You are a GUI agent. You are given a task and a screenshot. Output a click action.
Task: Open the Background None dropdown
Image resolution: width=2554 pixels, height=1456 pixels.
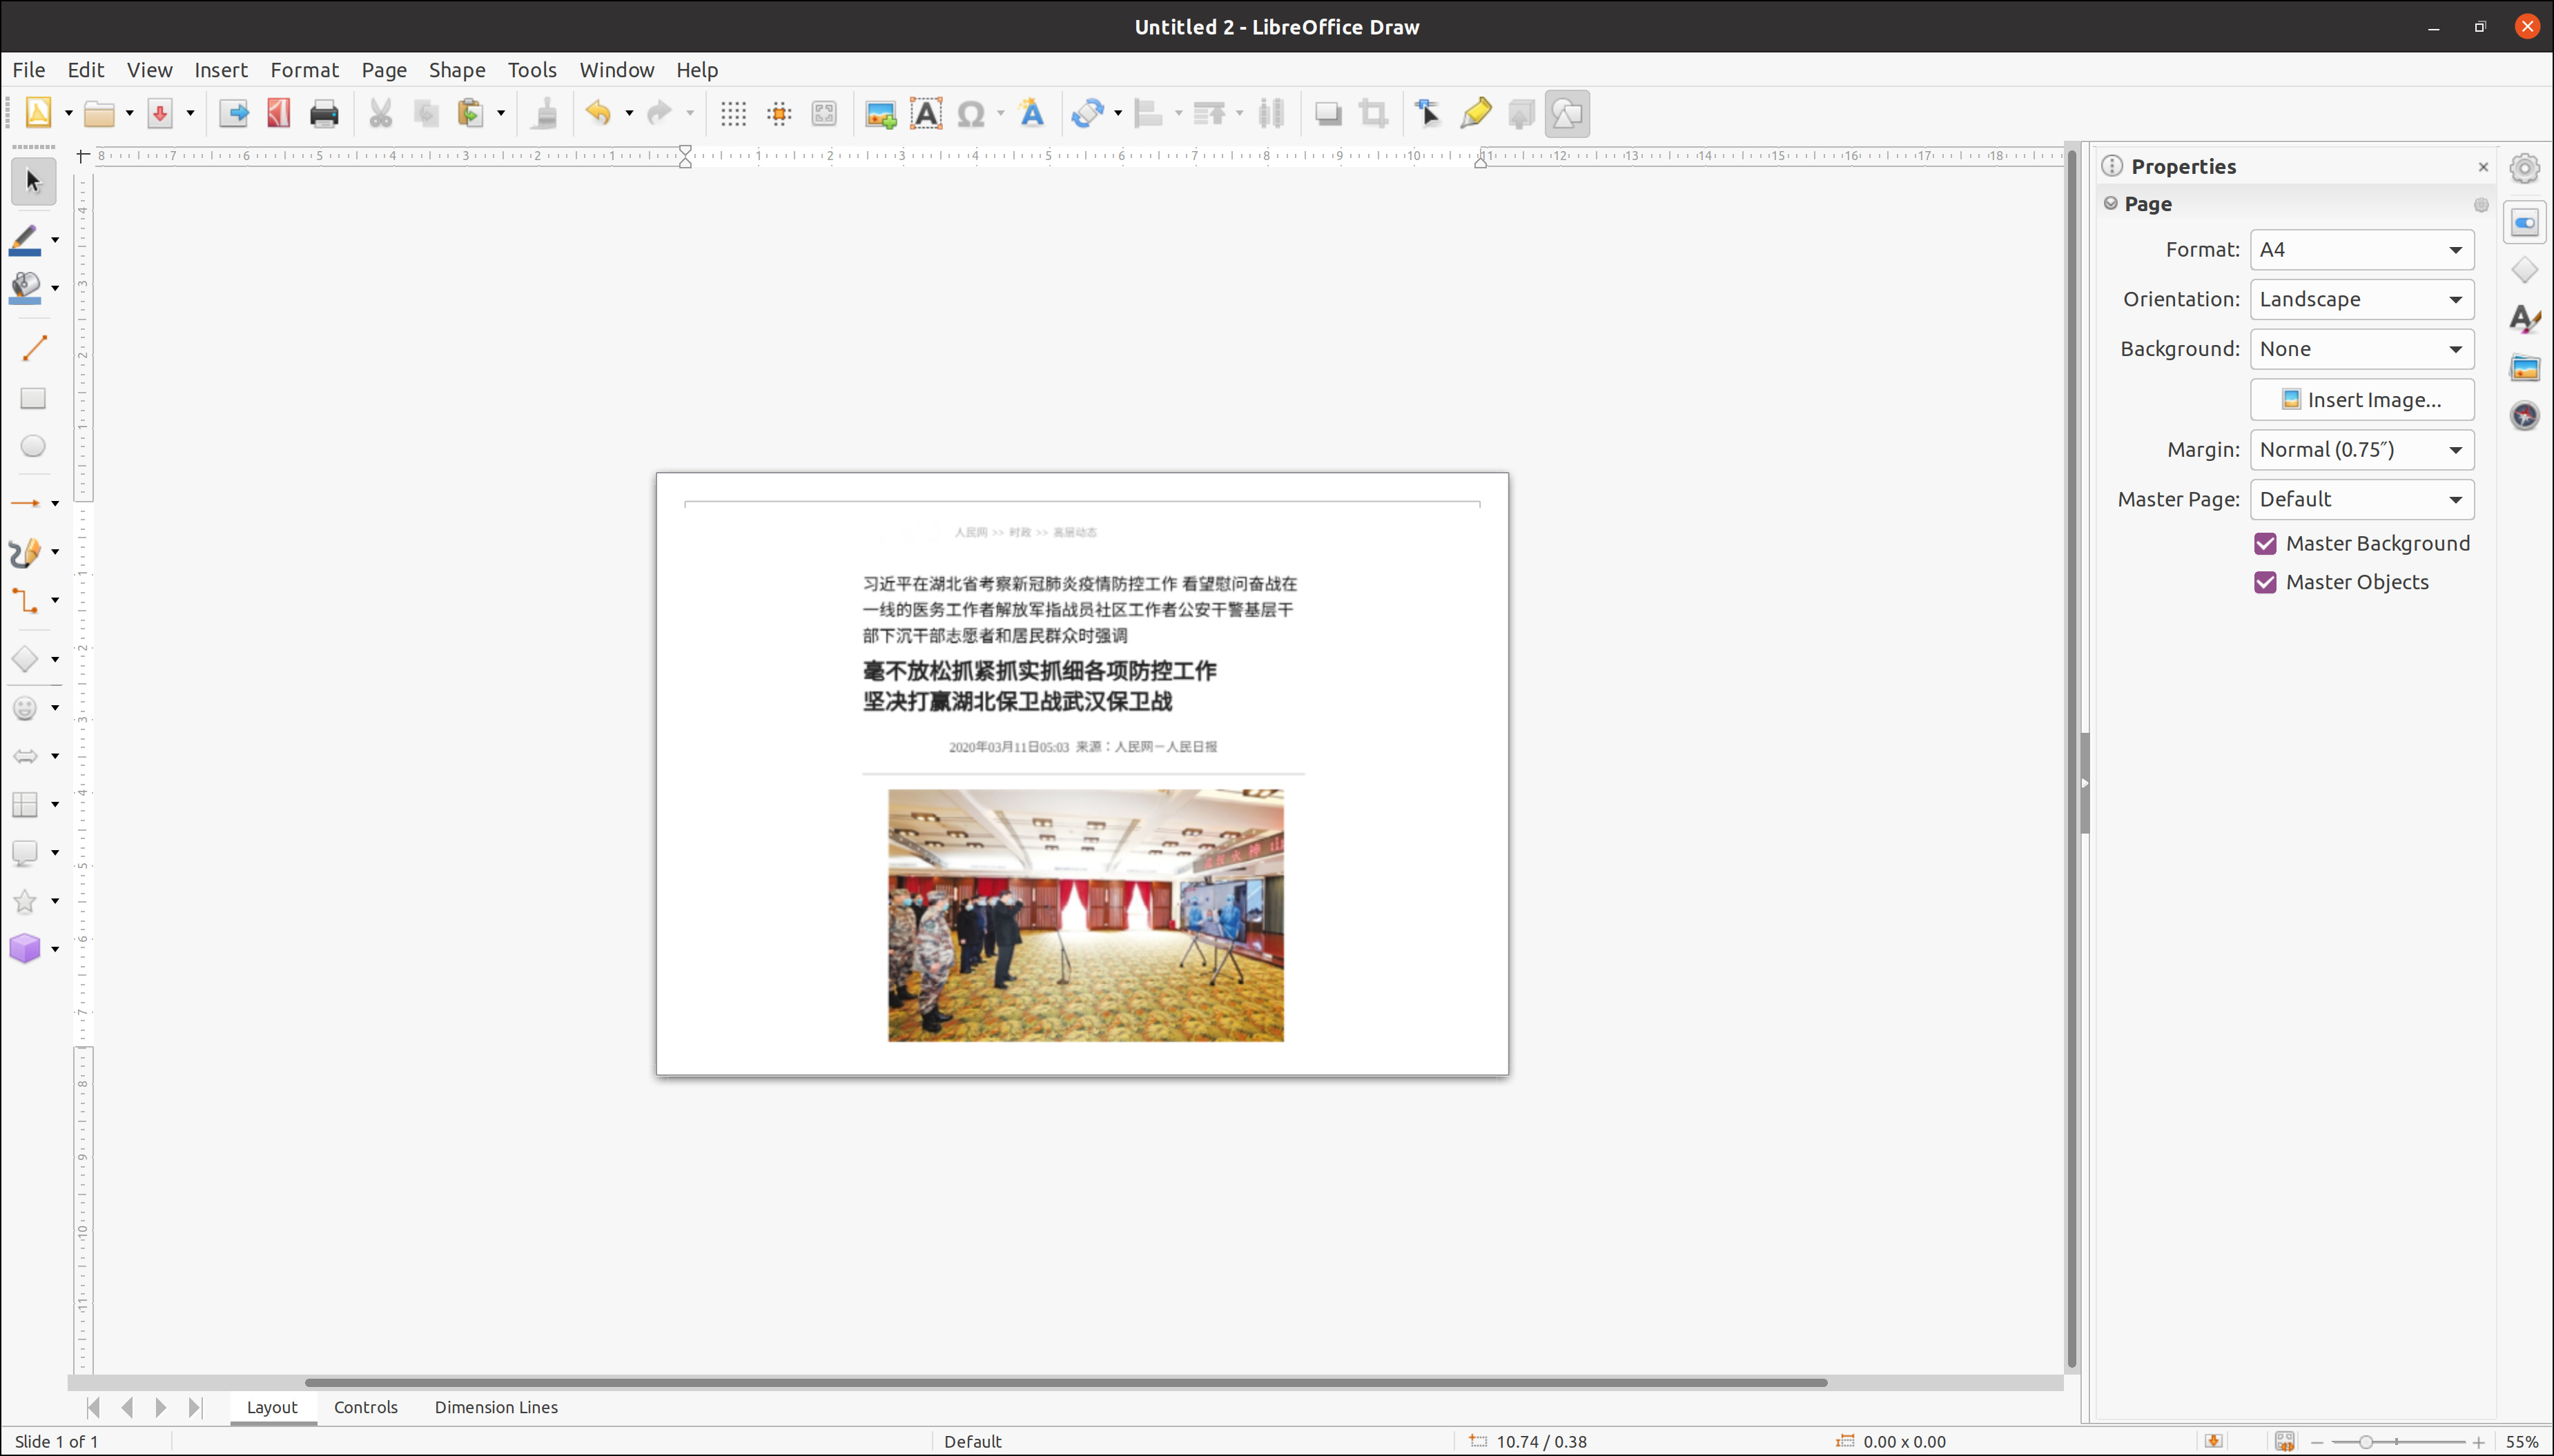pyautogui.click(x=2362, y=349)
